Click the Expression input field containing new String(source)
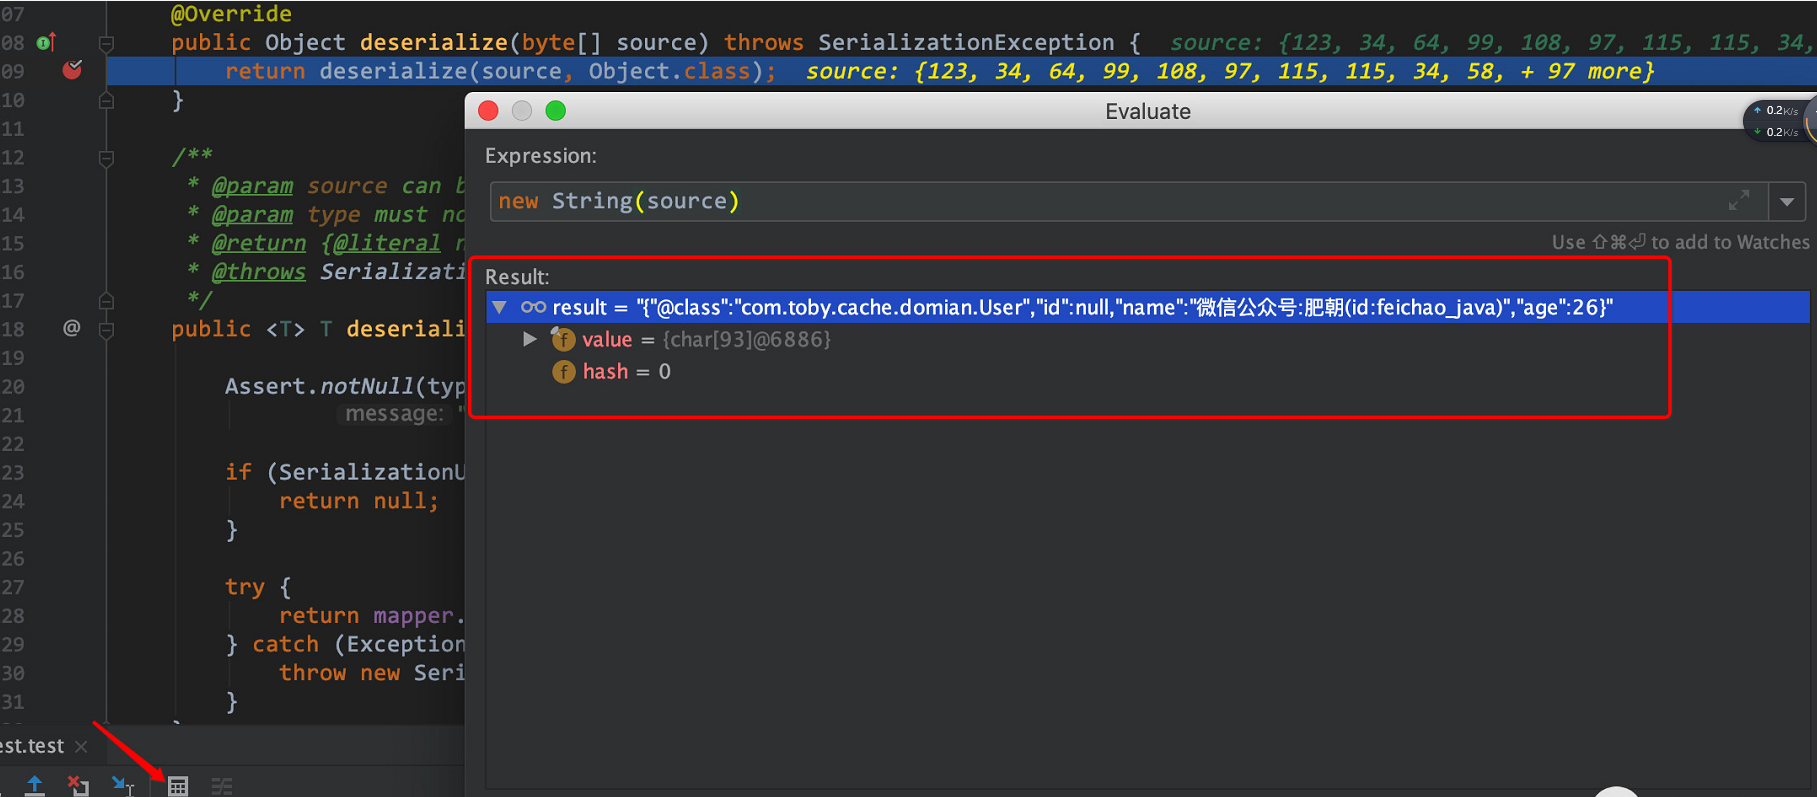Screen dimensions: 1817x797 pyautogui.click(x=1128, y=201)
